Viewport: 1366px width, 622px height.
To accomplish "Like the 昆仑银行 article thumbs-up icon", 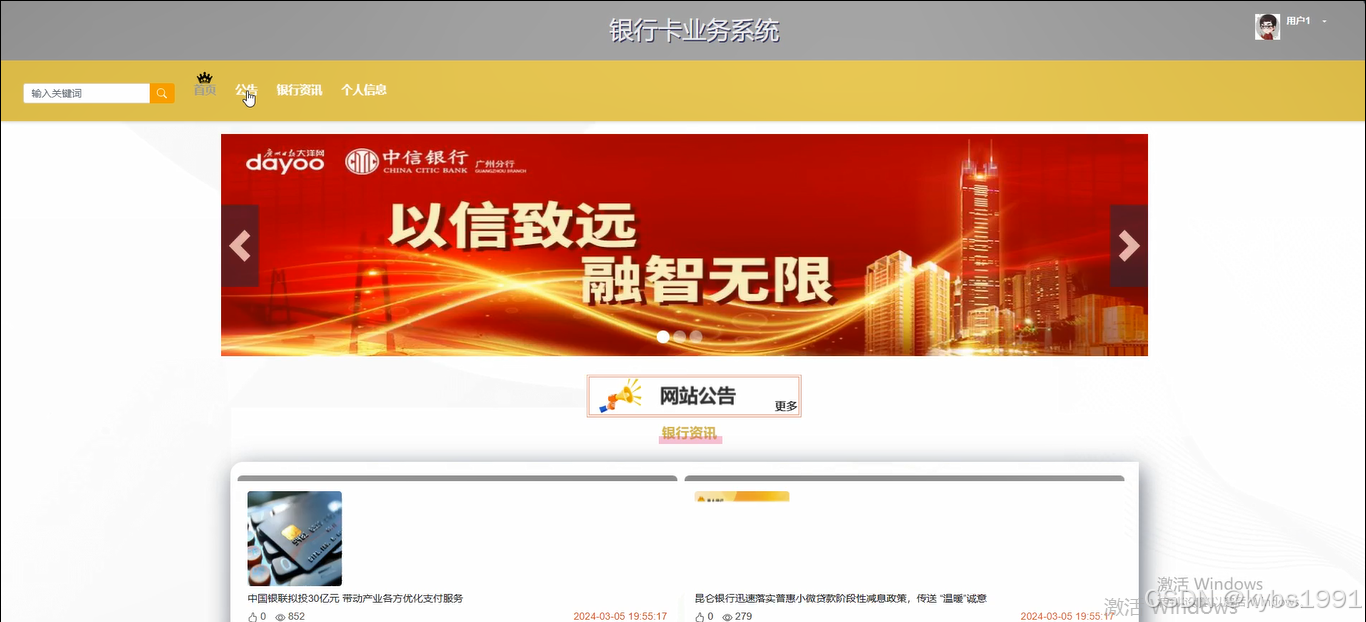I will point(700,617).
